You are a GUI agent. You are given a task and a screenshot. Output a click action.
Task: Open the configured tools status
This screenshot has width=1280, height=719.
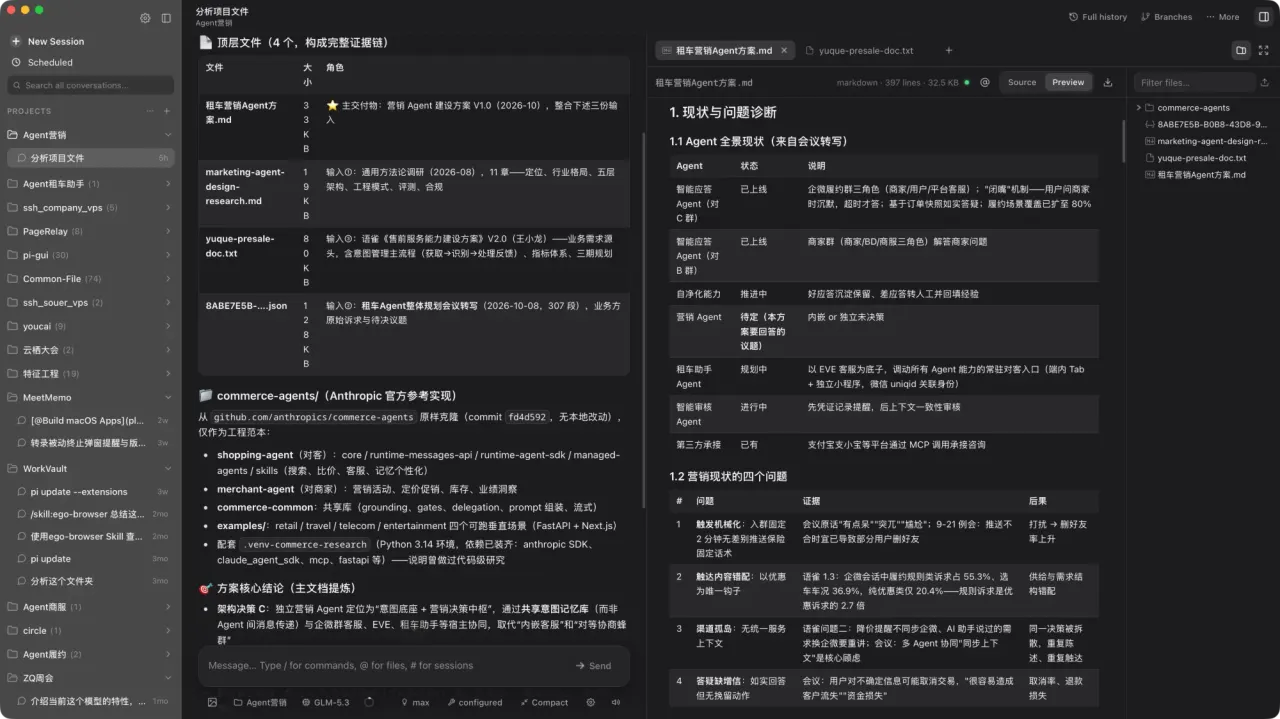(474, 702)
